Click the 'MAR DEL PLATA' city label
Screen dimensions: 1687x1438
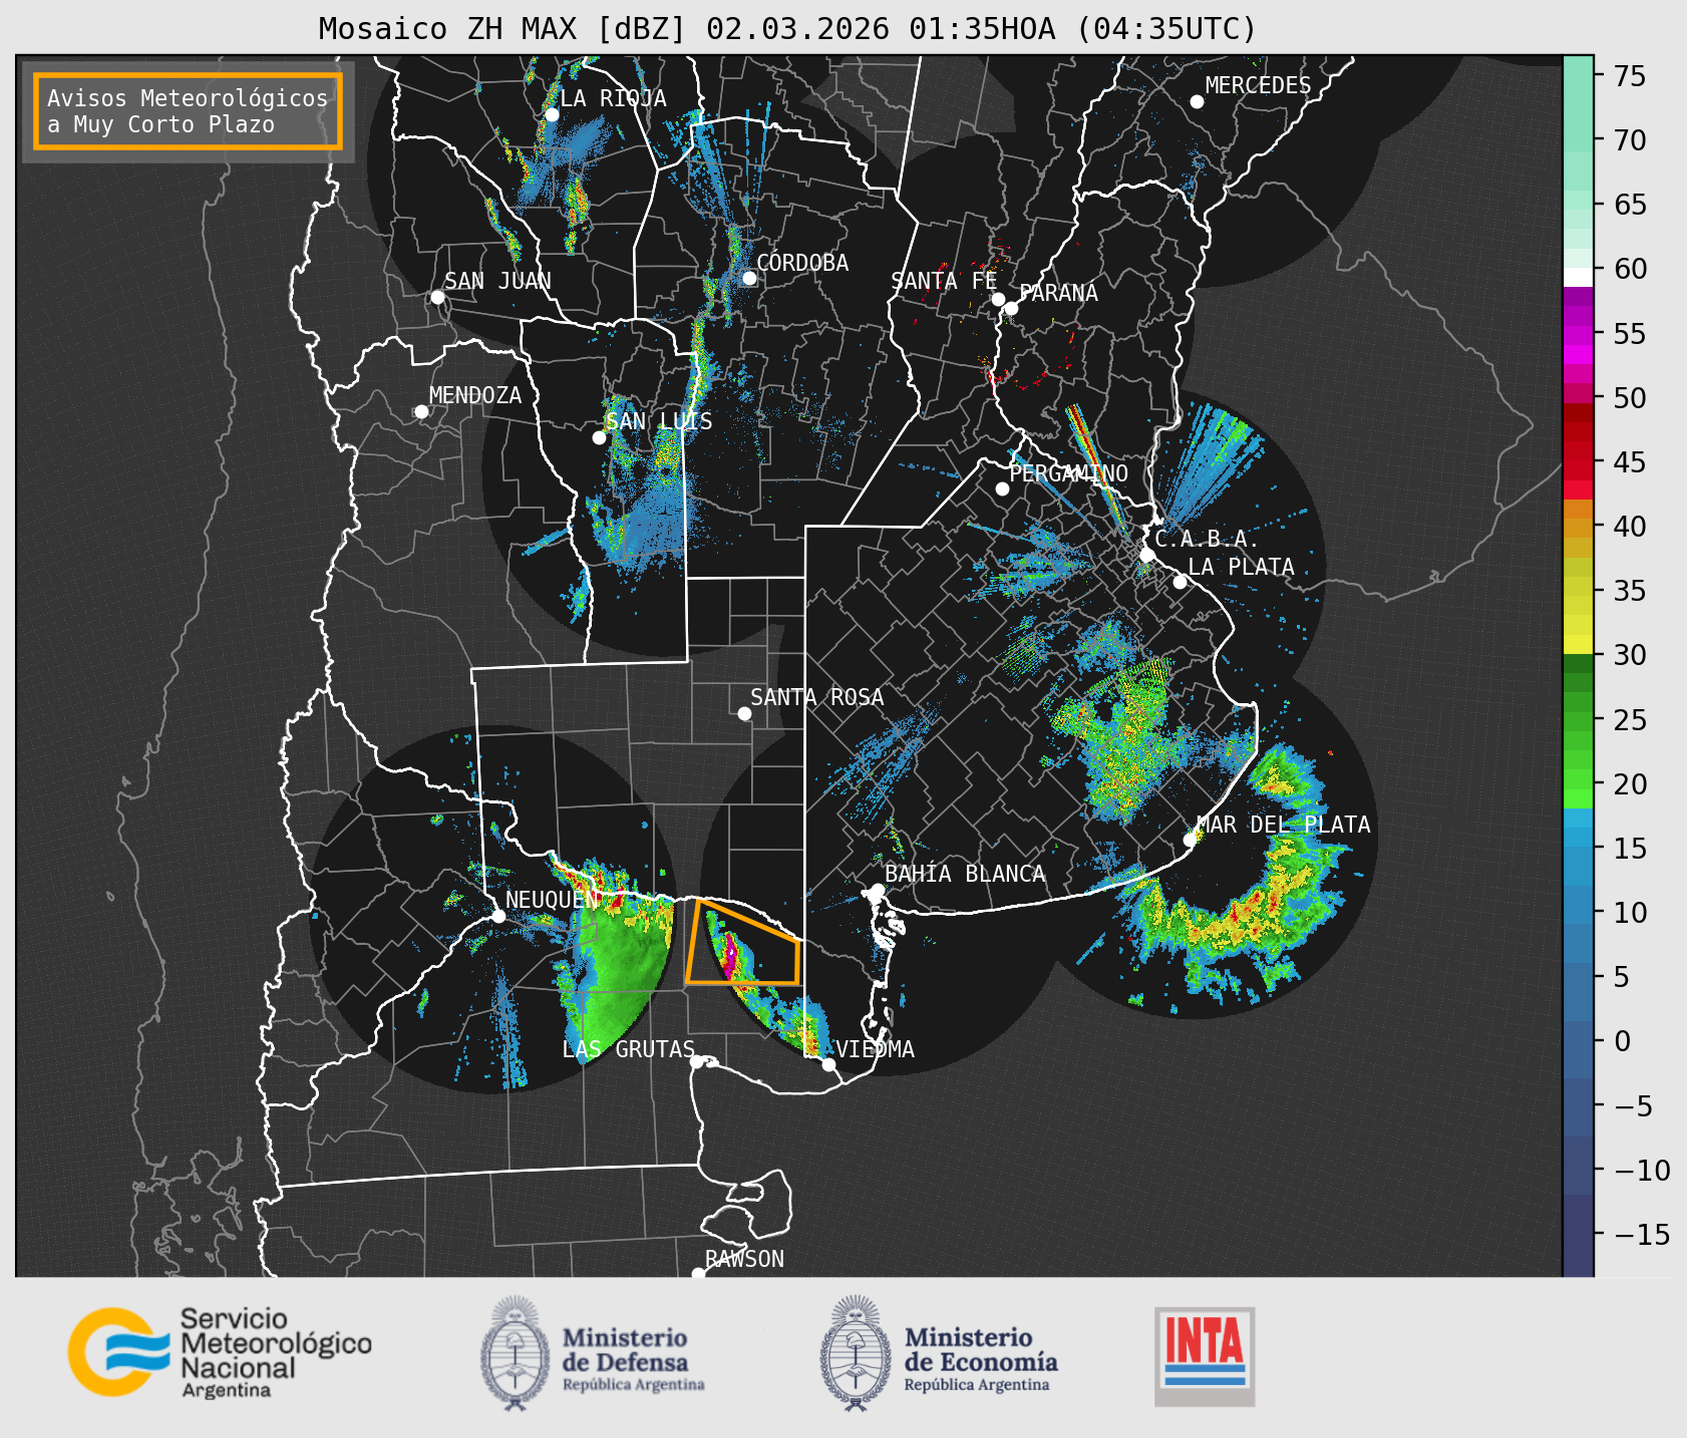pos(1284,825)
